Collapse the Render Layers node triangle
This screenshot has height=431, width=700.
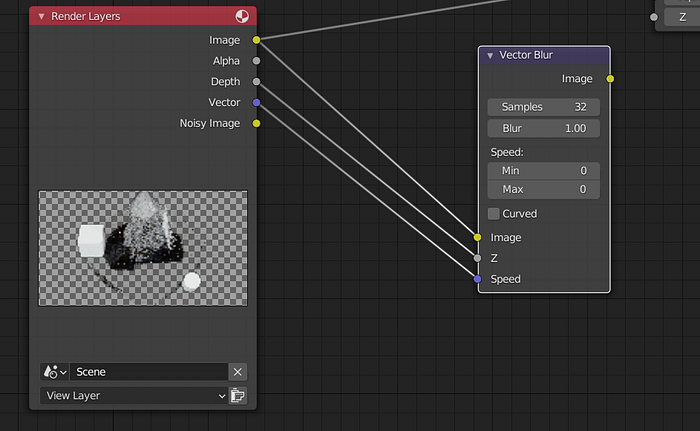point(42,17)
